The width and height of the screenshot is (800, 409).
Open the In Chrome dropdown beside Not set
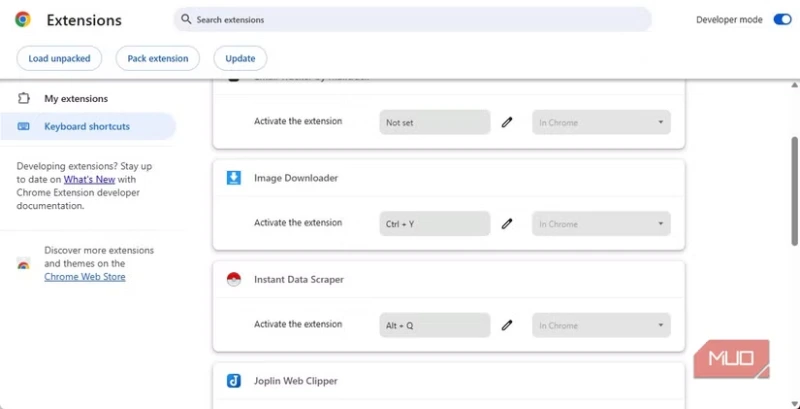601,123
